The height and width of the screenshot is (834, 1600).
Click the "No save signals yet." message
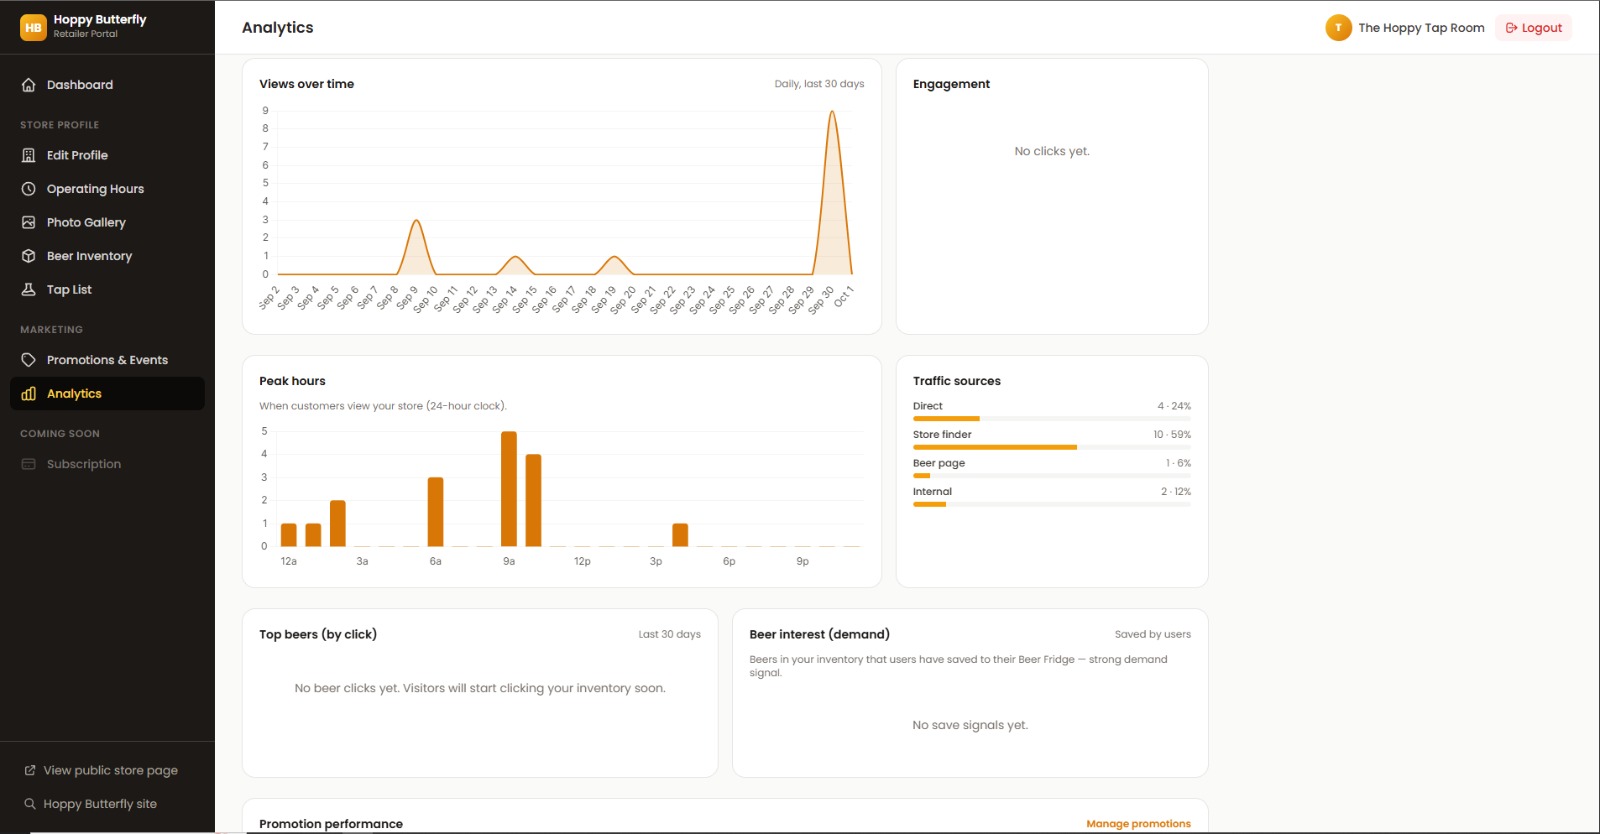pos(970,725)
